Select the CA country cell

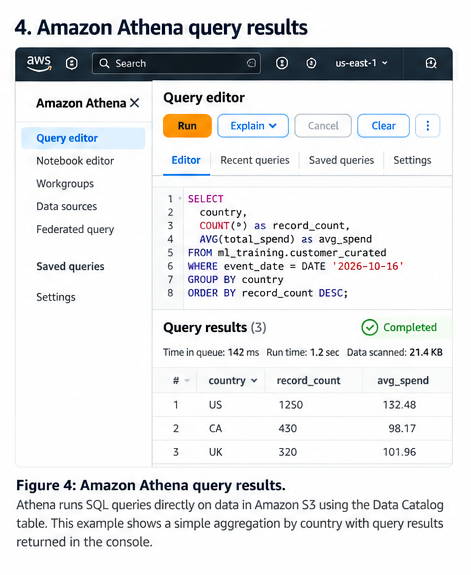click(215, 428)
